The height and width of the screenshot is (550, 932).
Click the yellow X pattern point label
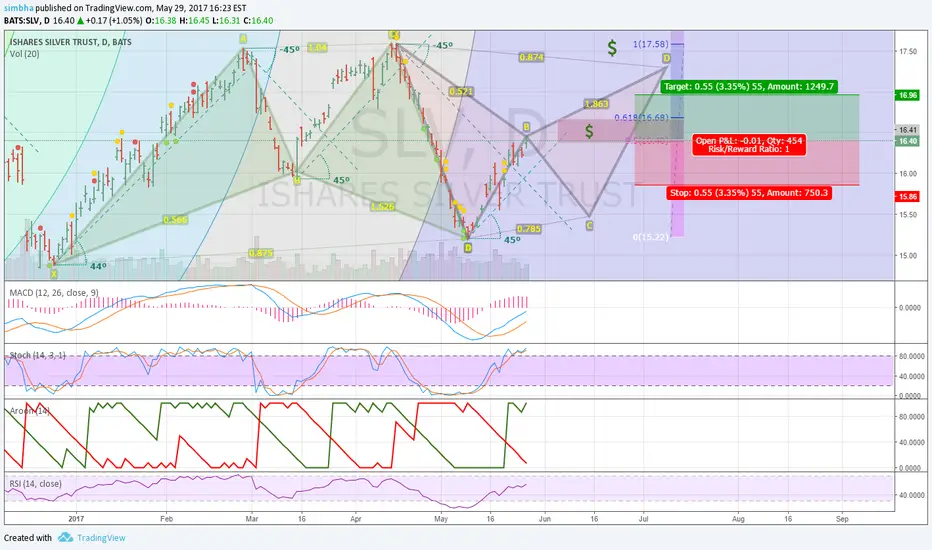(x=53, y=274)
